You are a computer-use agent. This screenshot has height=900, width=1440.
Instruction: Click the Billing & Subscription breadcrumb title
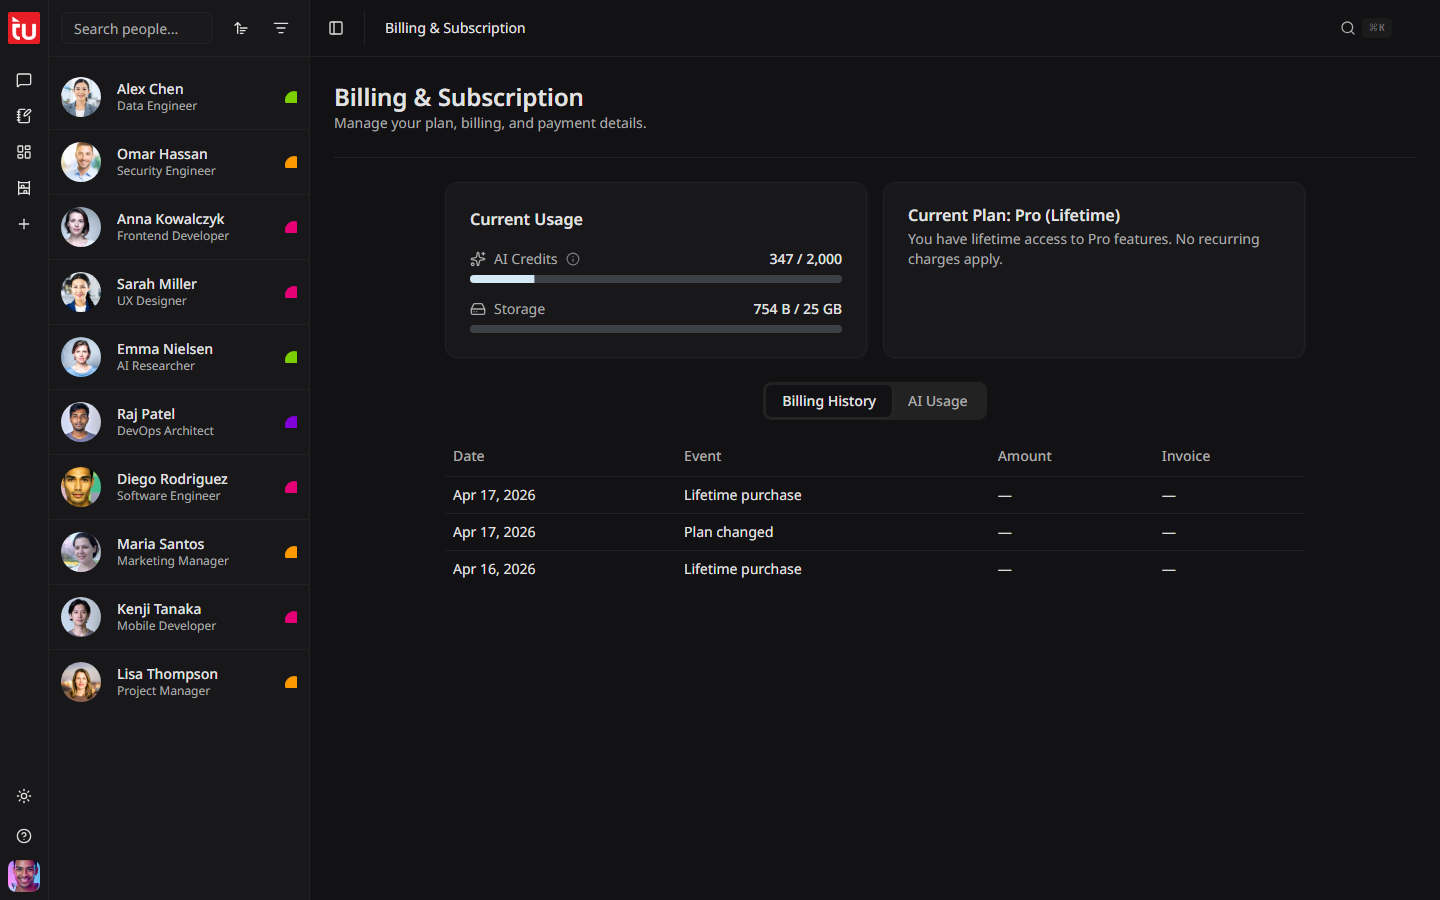coord(455,28)
